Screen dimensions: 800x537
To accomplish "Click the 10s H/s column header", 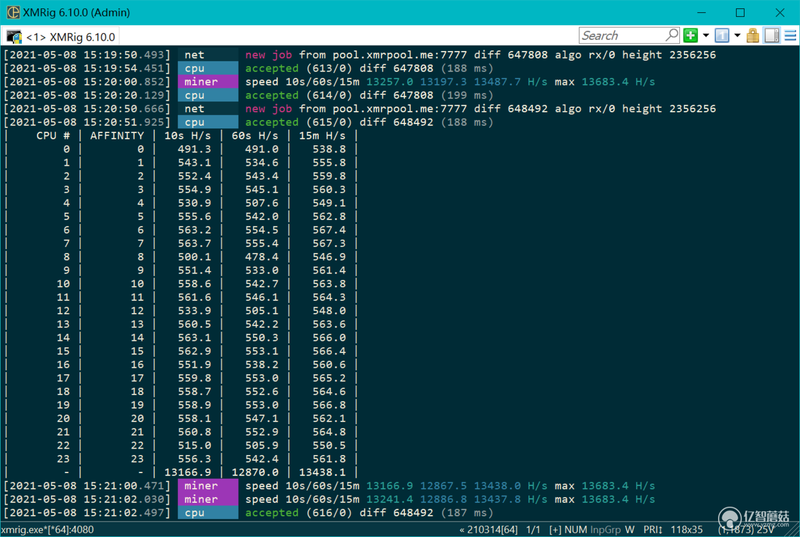I will [x=187, y=136].
